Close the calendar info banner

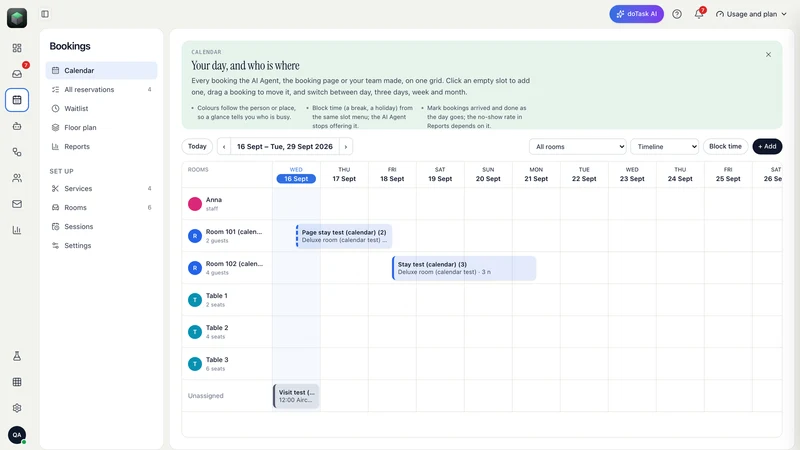(x=768, y=55)
